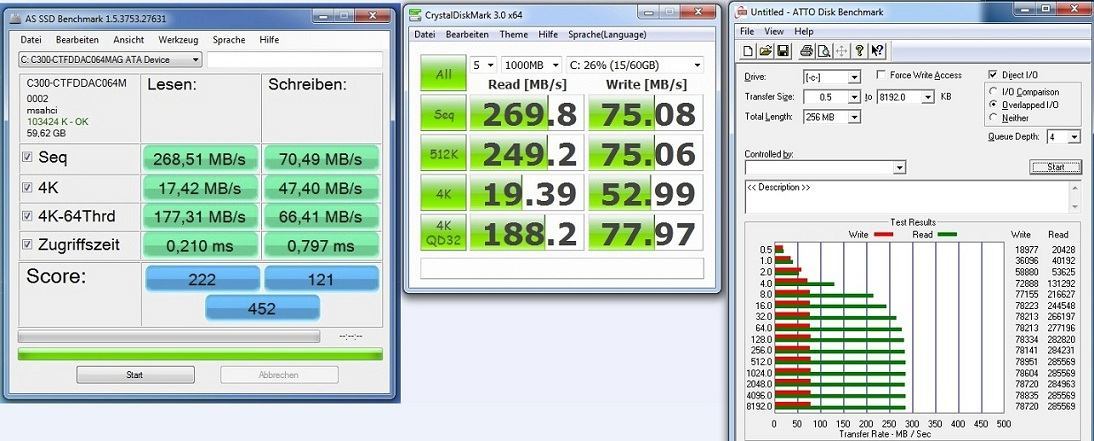
Task: Click the green progress bar in AS SSD
Action: [x=200, y=354]
